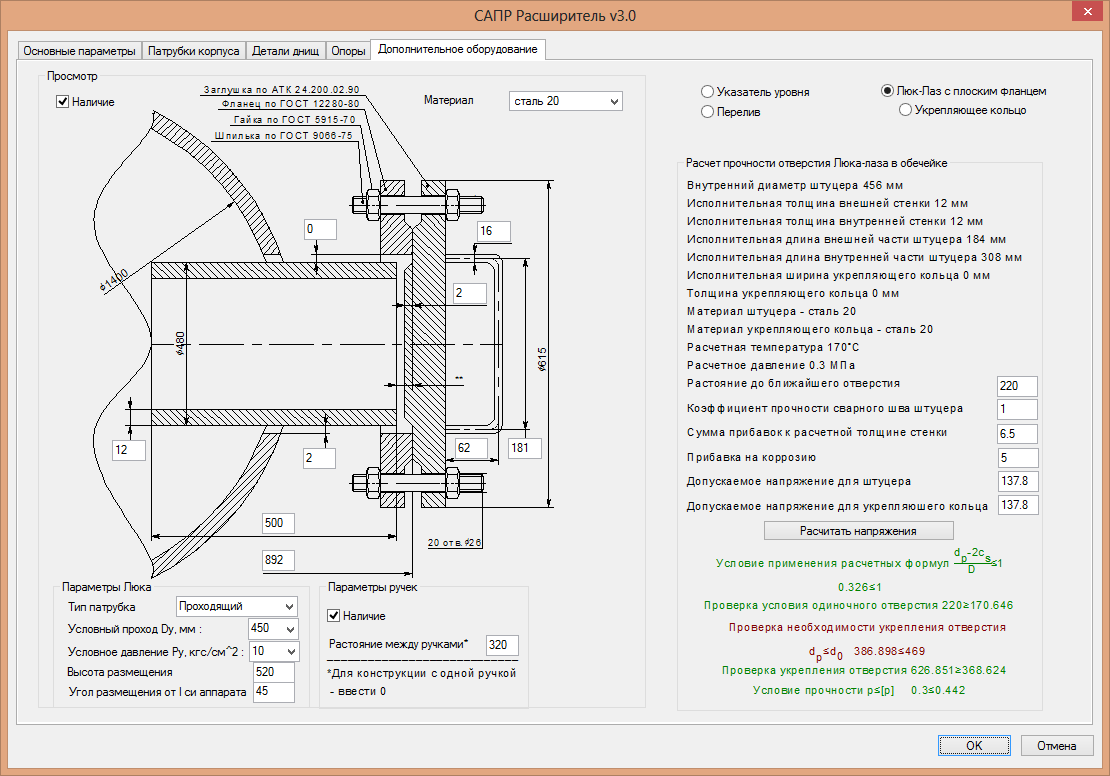Open the Патрубки корпуса tab

point(194,51)
